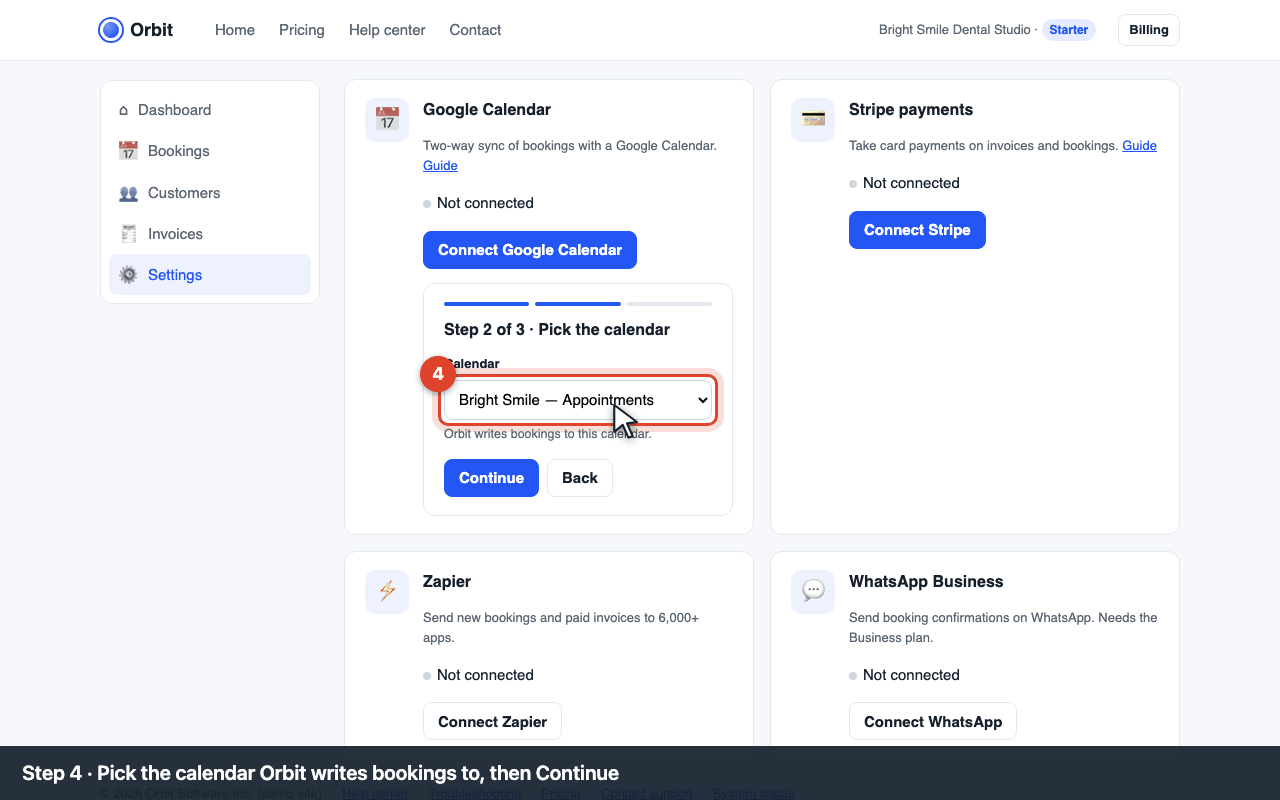The image size is (1280, 800).
Task: Click the Zapier lightning bolt icon
Action: pos(387,592)
